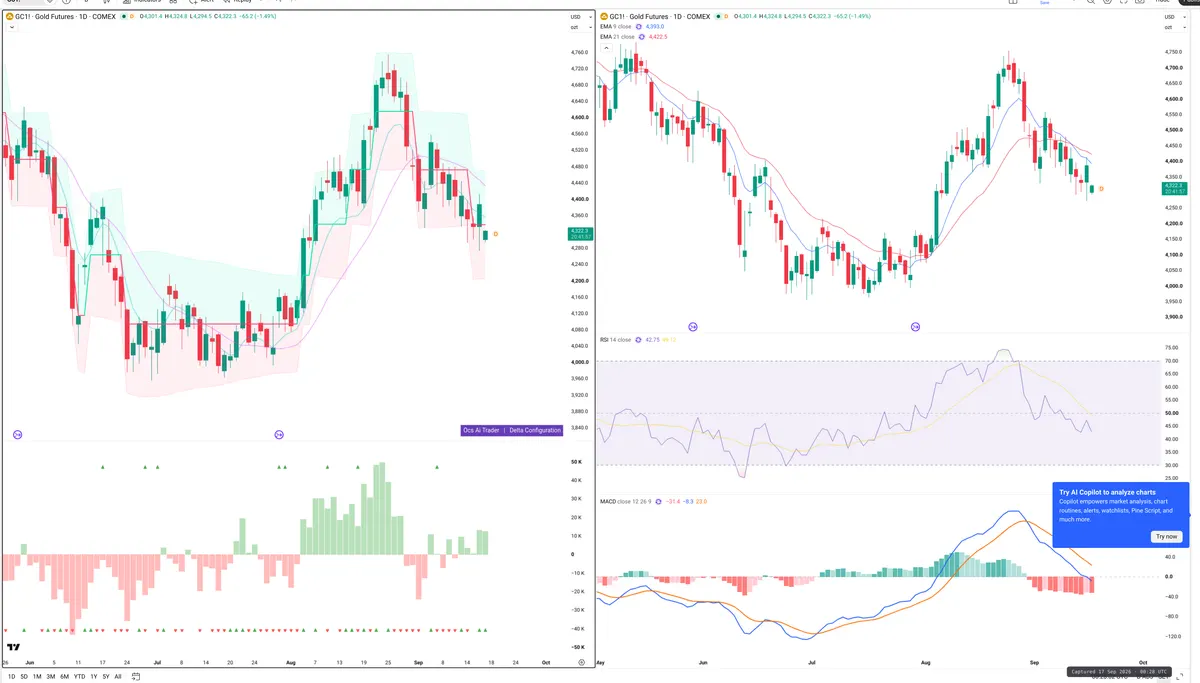This screenshot has width=1200, height=683.
Task: Select EMA 9 close legend in right chart
Action: click(615, 27)
